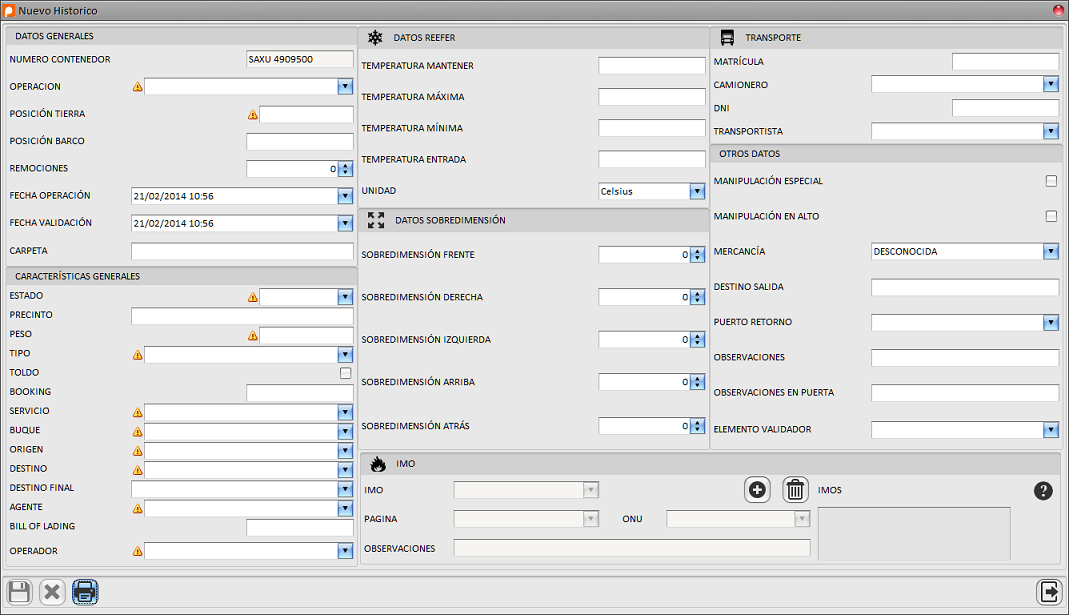Click the warning icon next to Destino
Screen dimensions: 1069x615
pos(138,470)
